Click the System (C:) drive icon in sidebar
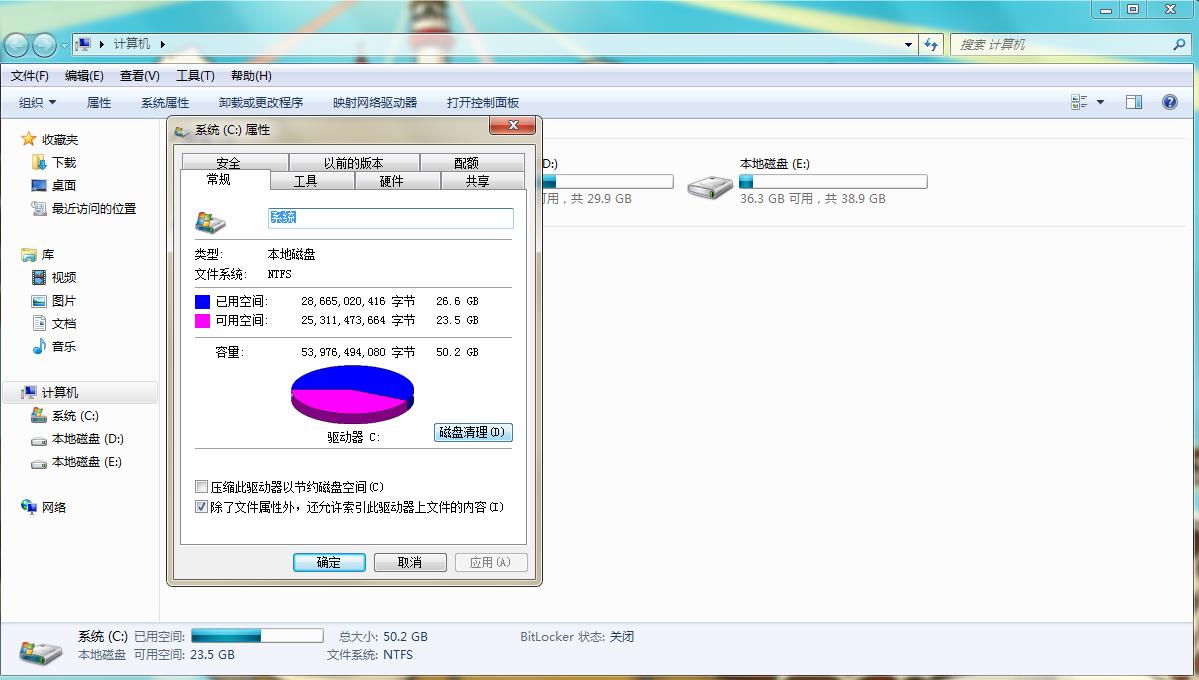This screenshot has width=1199, height=680. coord(38,415)
